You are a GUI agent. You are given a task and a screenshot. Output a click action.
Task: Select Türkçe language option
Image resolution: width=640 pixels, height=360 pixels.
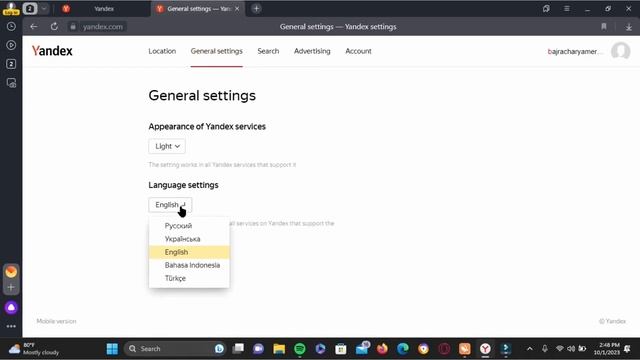pyautogui.click(x=189, y=278)
